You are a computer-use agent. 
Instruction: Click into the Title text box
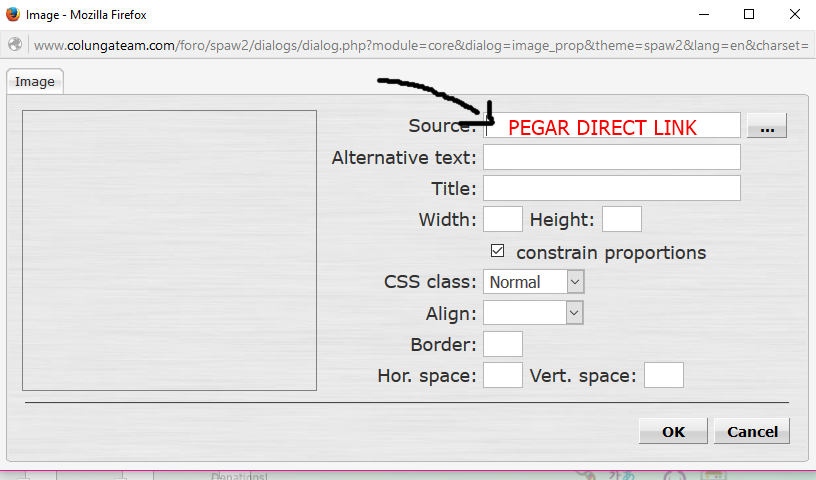tap(611, 188)
